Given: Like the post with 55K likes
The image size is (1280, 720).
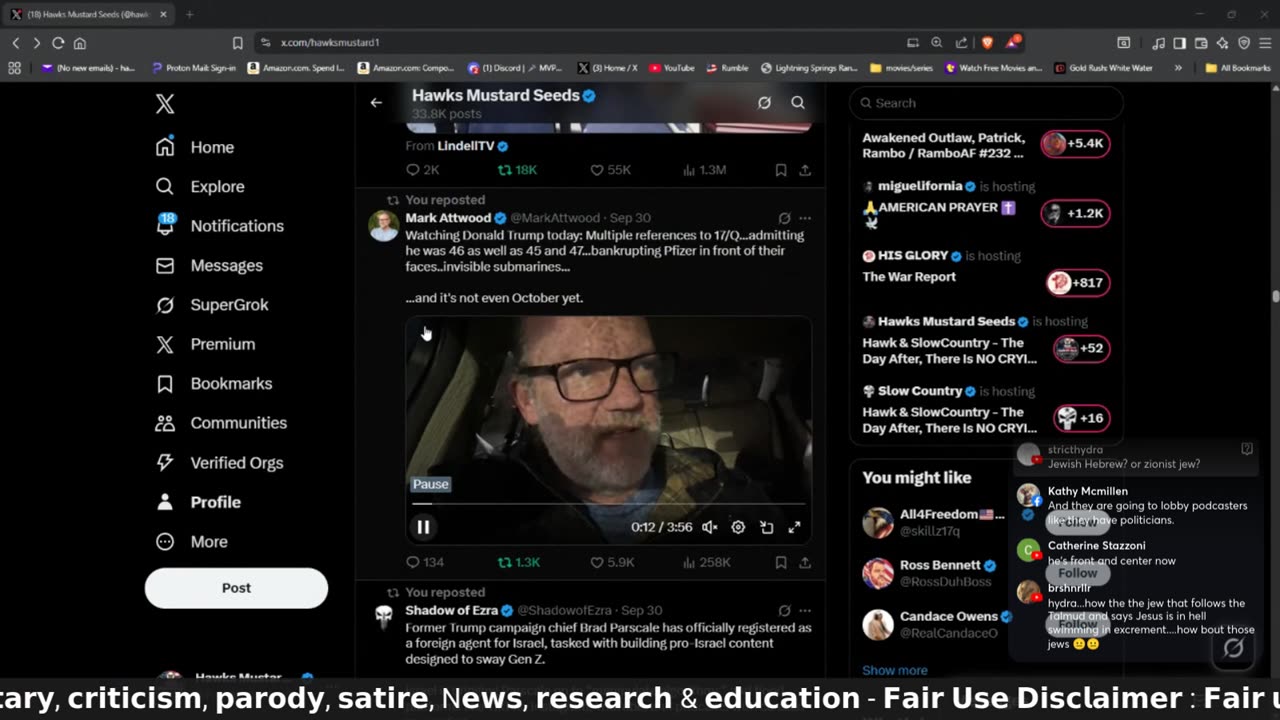Looking at the screenshot, I should (x=610, y=170).
